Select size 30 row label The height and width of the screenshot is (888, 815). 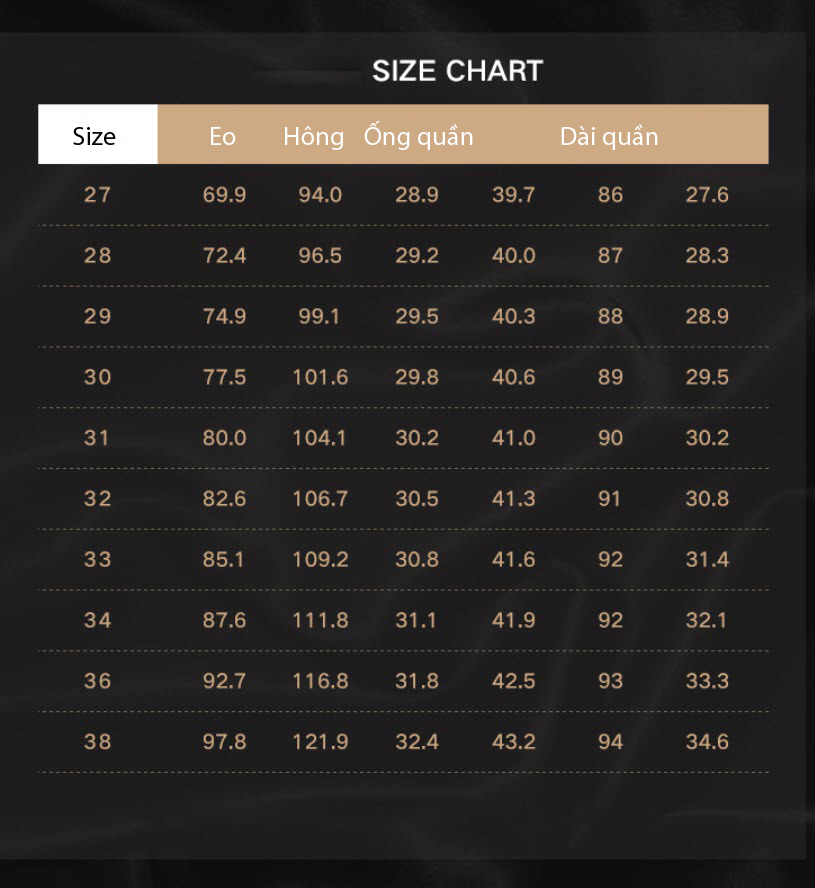point(97,377)
